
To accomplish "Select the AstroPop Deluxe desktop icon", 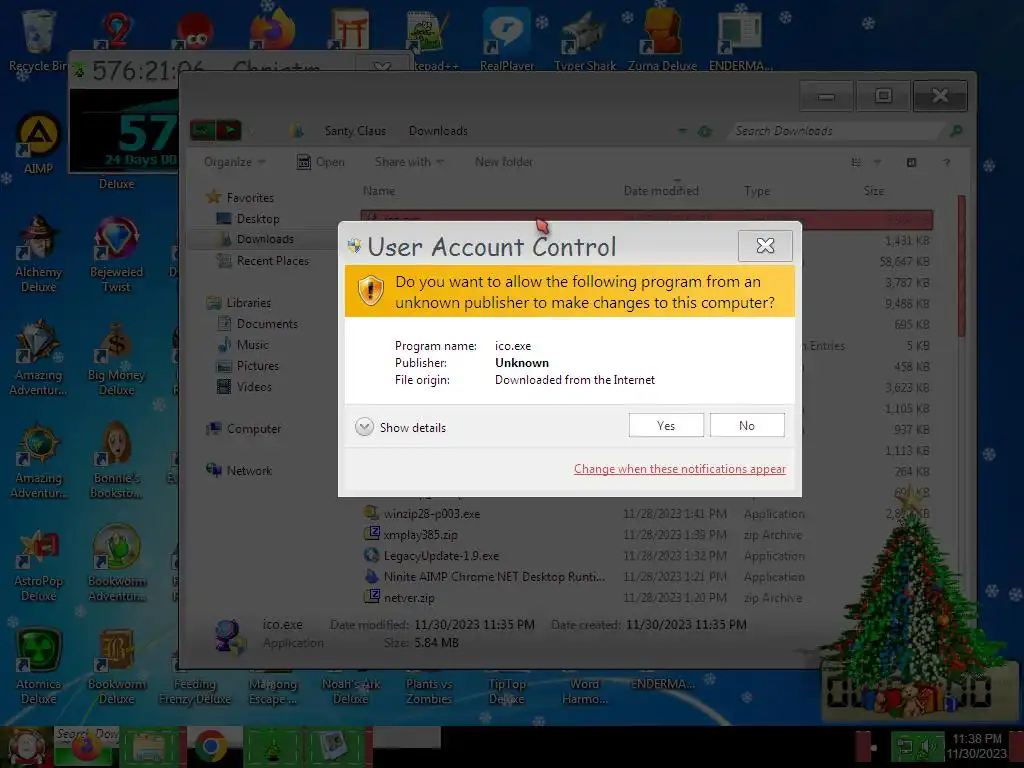I will tap(38, 566).
